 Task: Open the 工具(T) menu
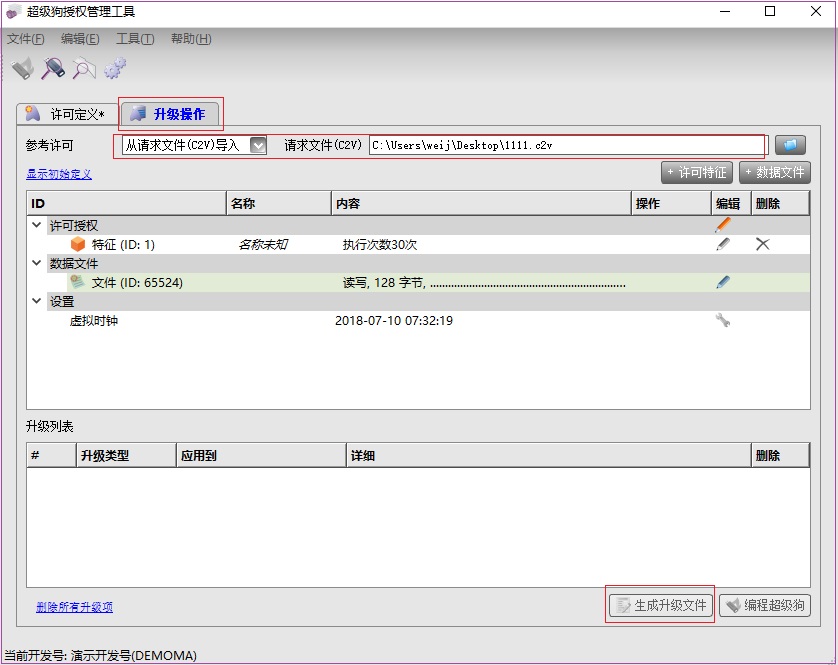point(135,39)
